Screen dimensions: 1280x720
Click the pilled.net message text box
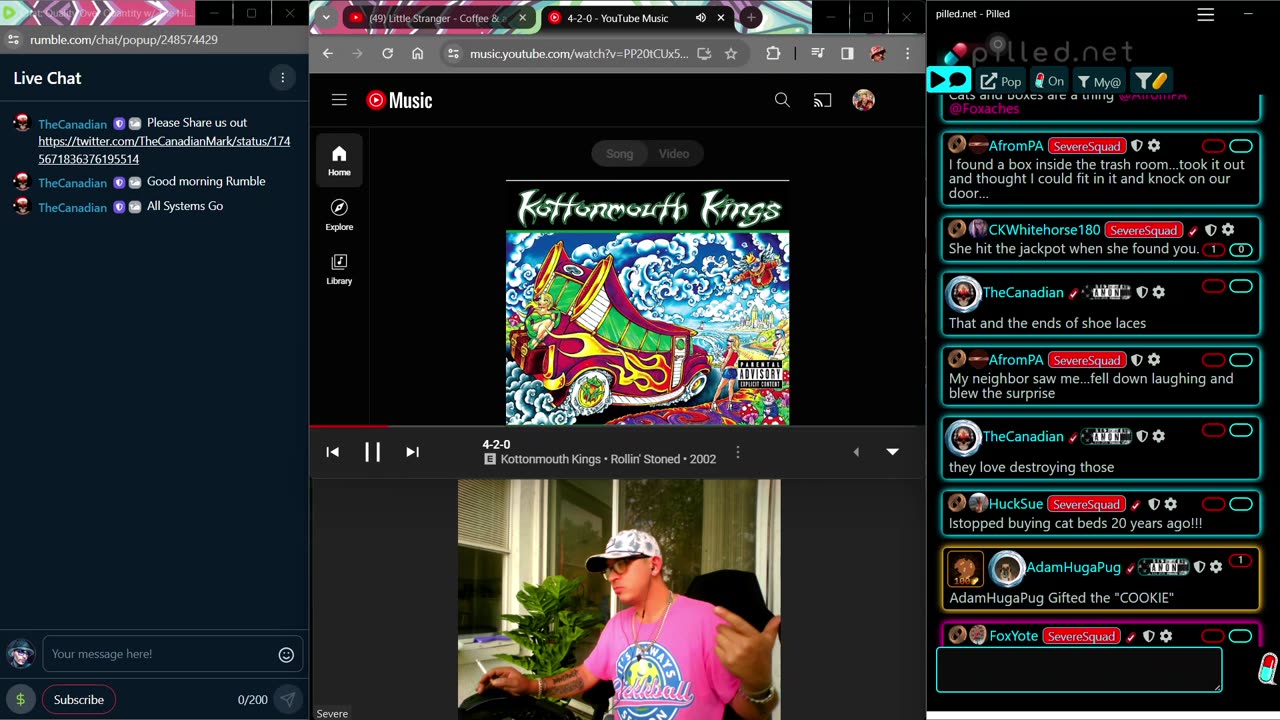1079,669
